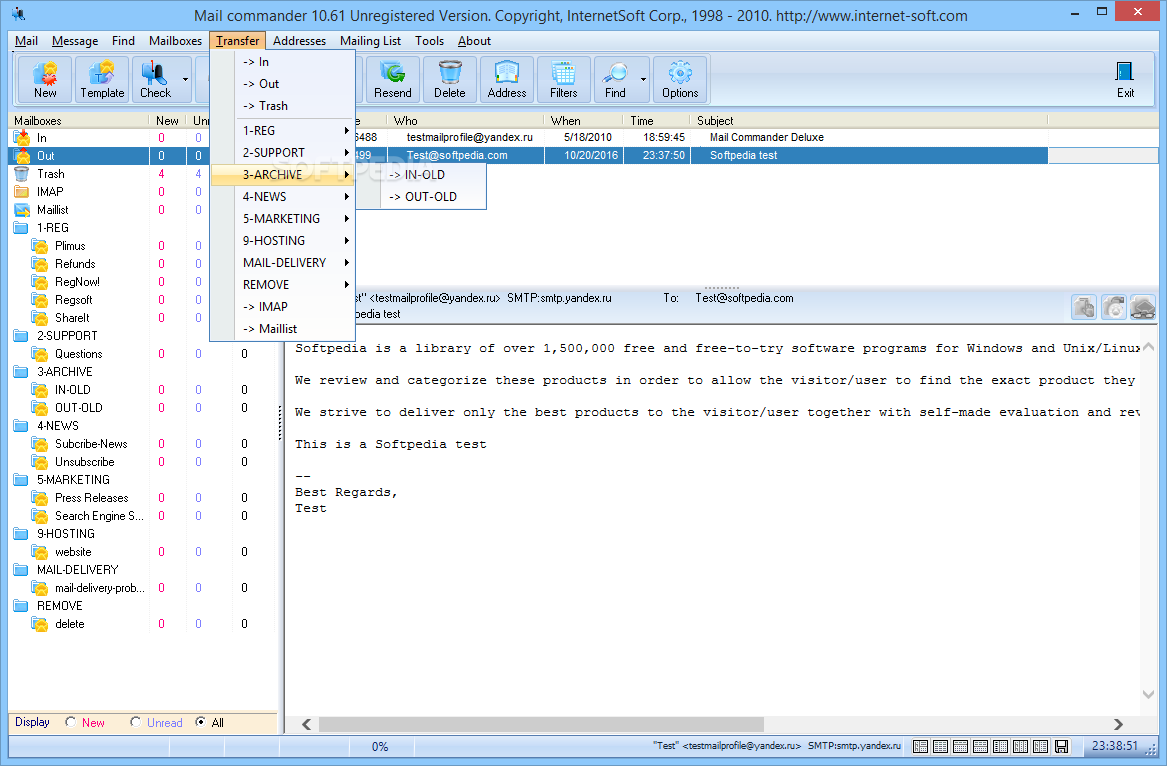Select the sixth layout icon in status bar

[1021, 746]
